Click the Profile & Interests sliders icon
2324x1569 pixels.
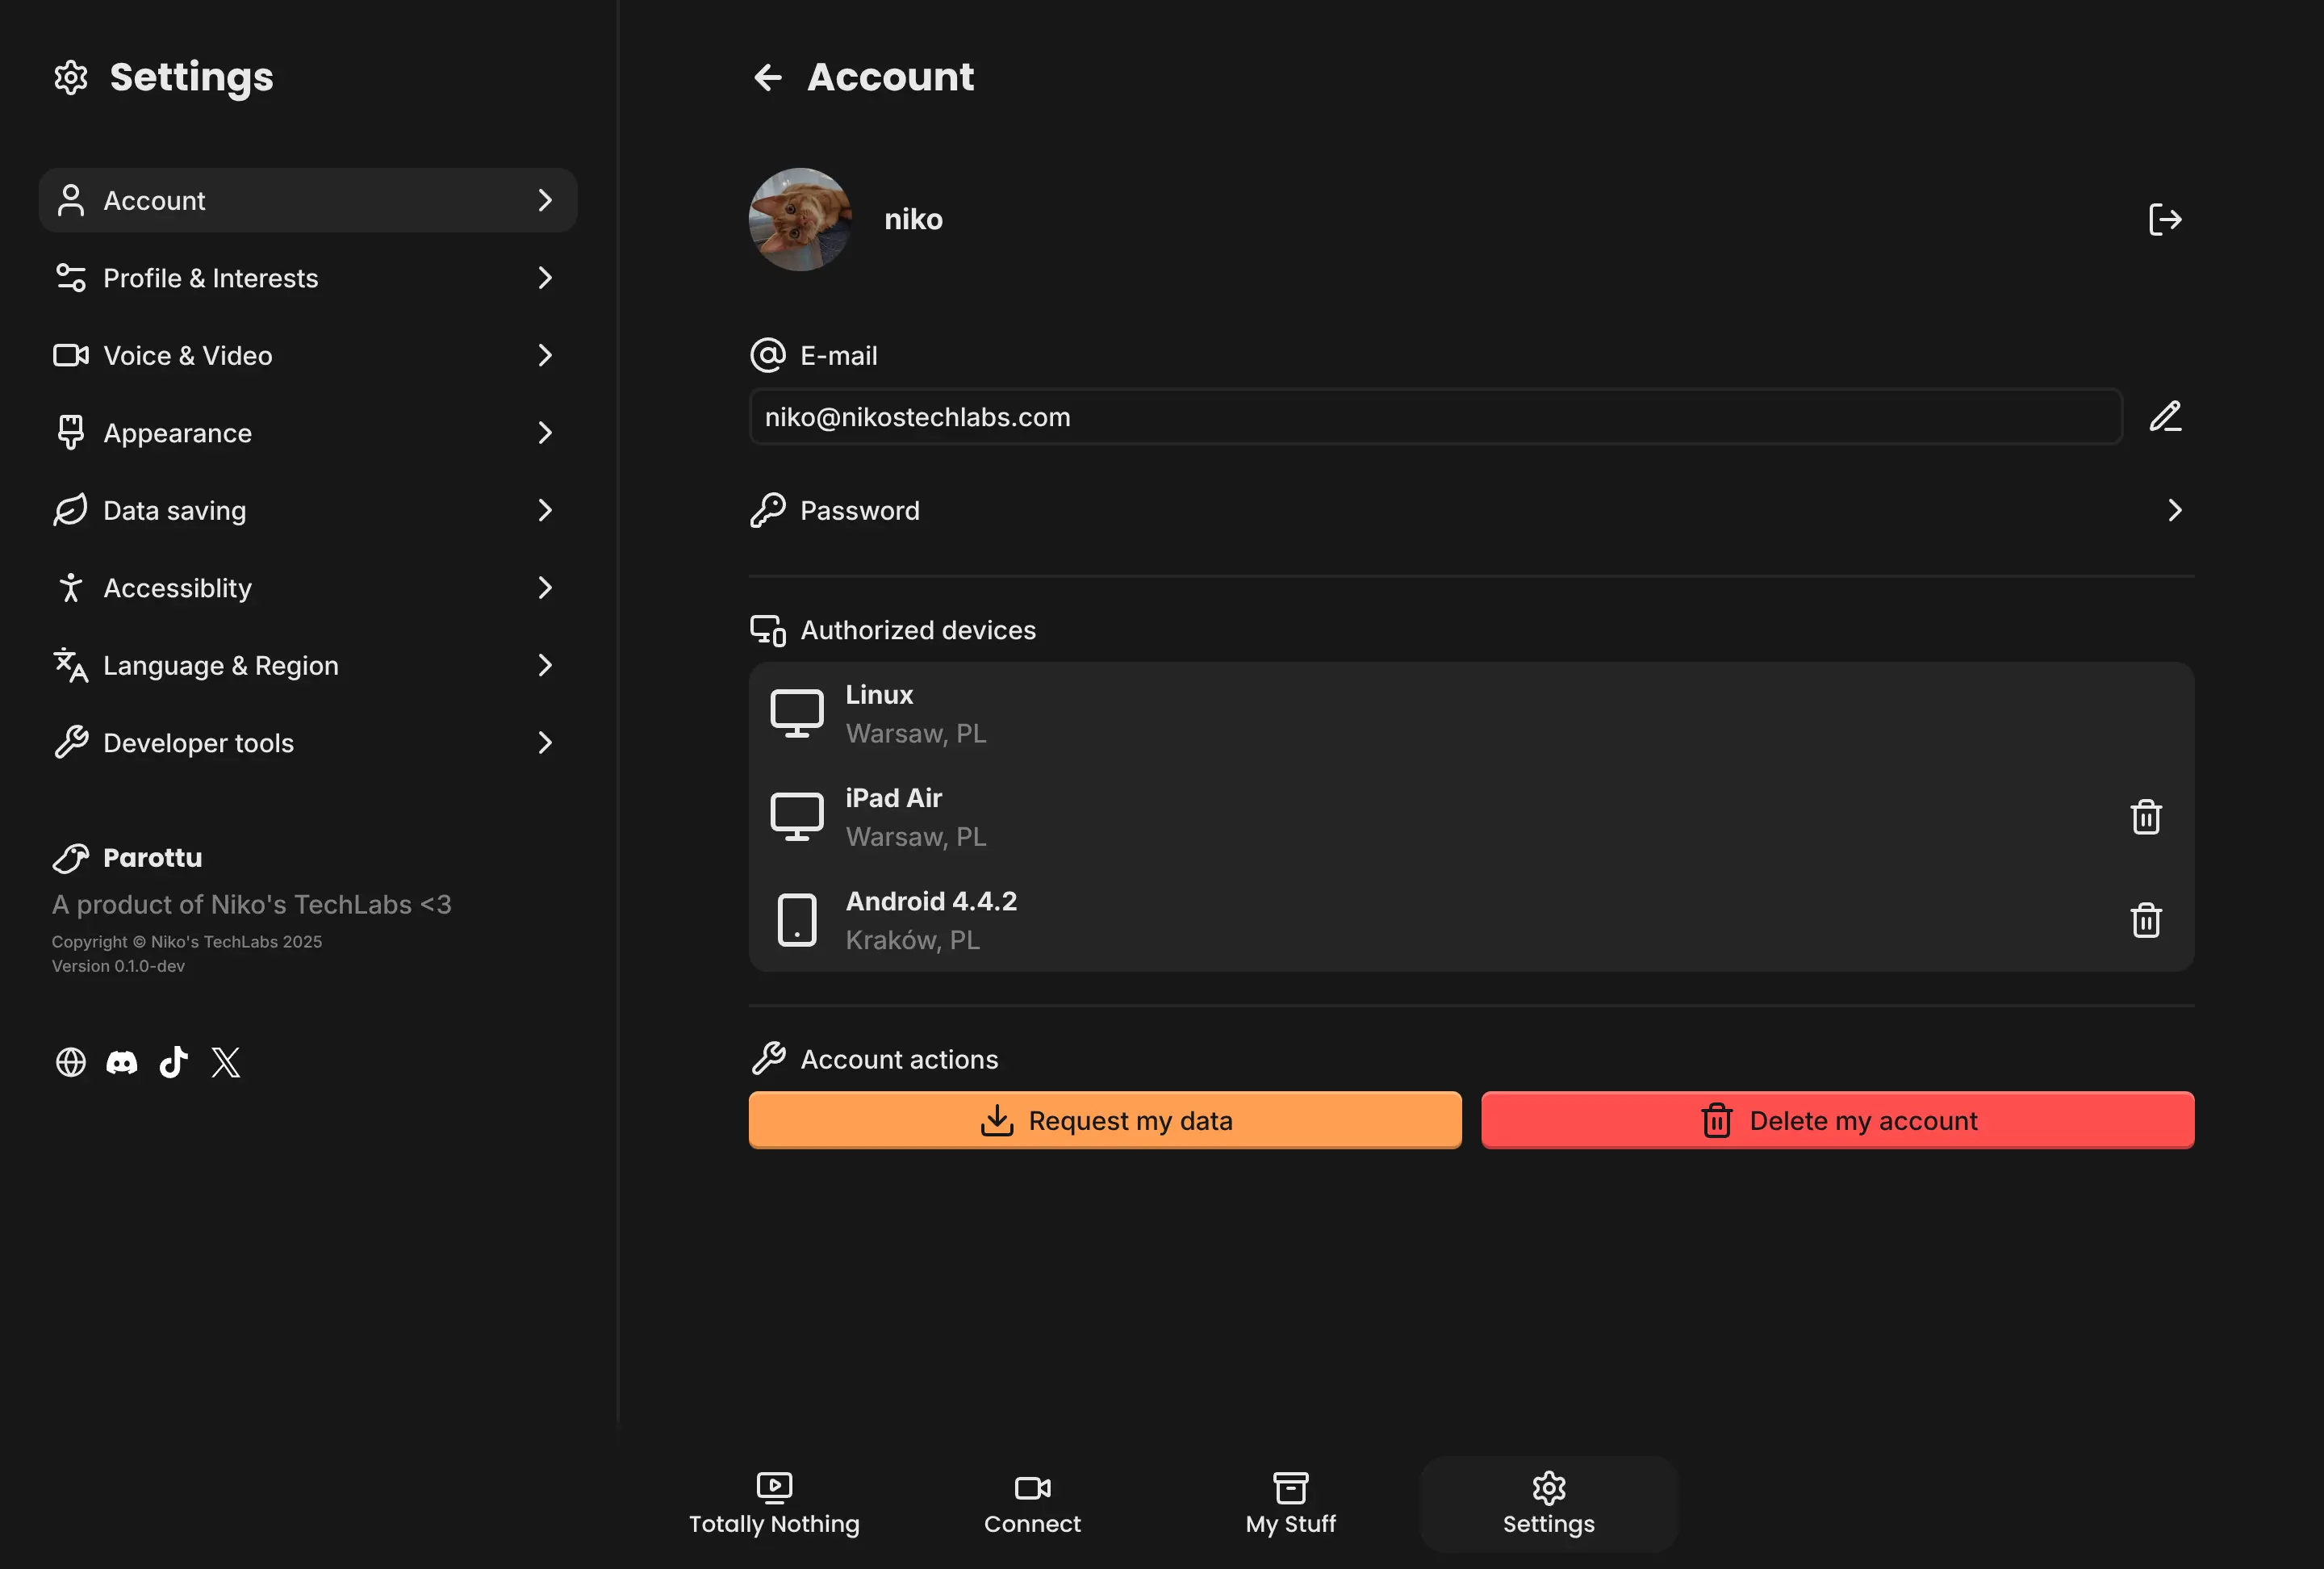tap(71, 278)
